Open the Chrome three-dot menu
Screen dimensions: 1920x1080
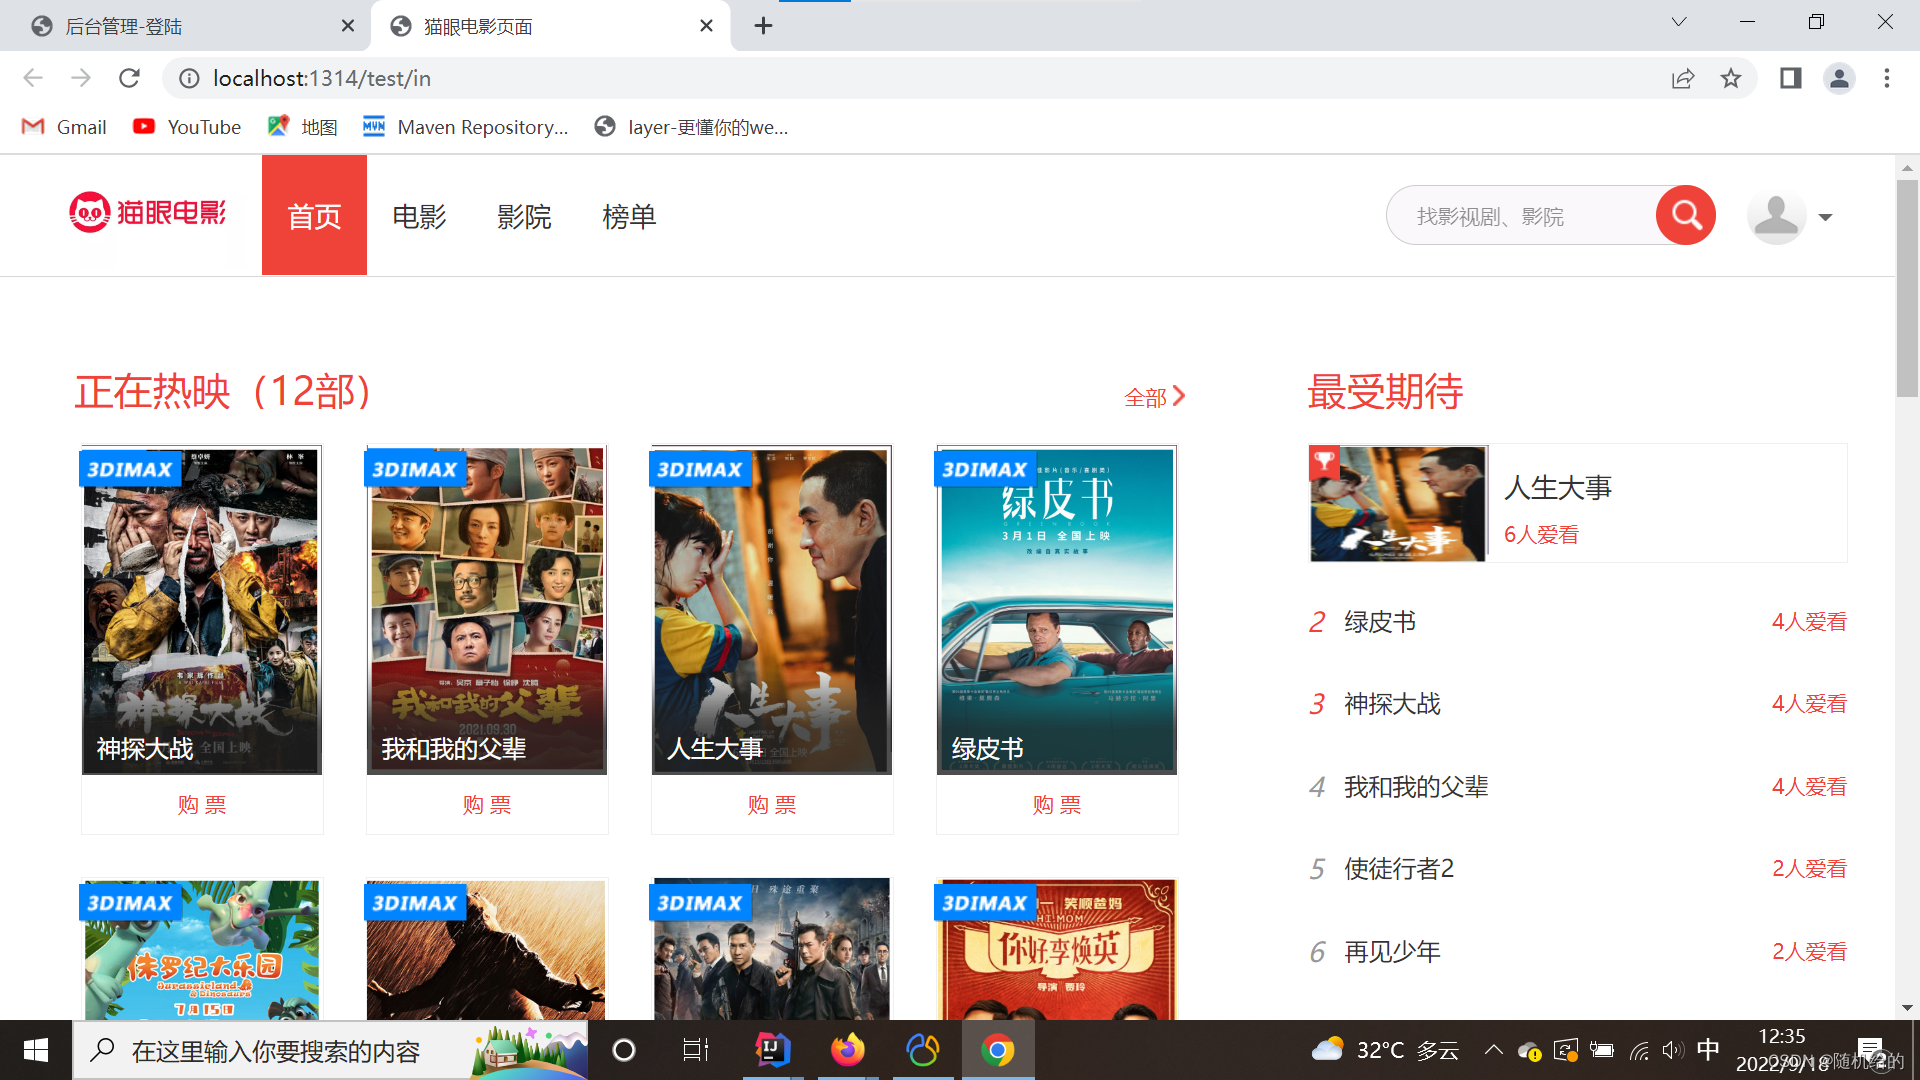[x=1887, y=78]
